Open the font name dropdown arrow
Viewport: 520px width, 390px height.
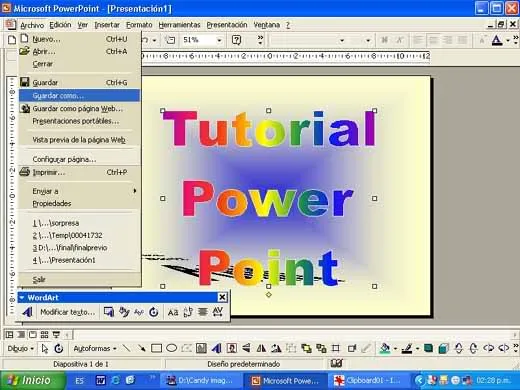click(342, 41)
